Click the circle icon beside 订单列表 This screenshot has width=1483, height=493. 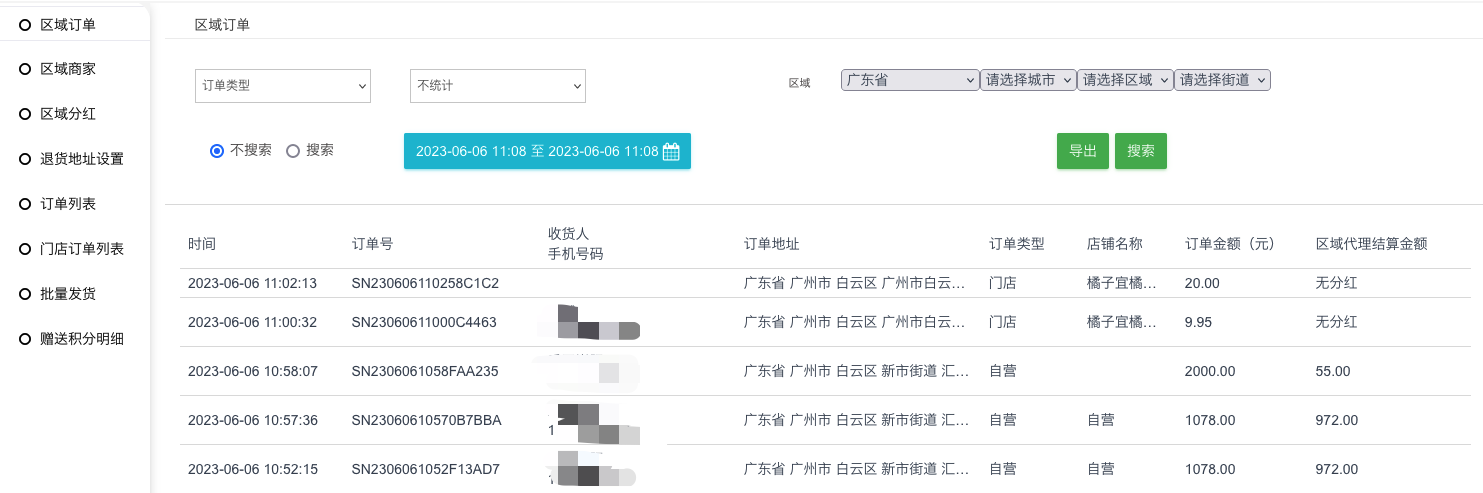pyautogui.click(x=25, y=204)
